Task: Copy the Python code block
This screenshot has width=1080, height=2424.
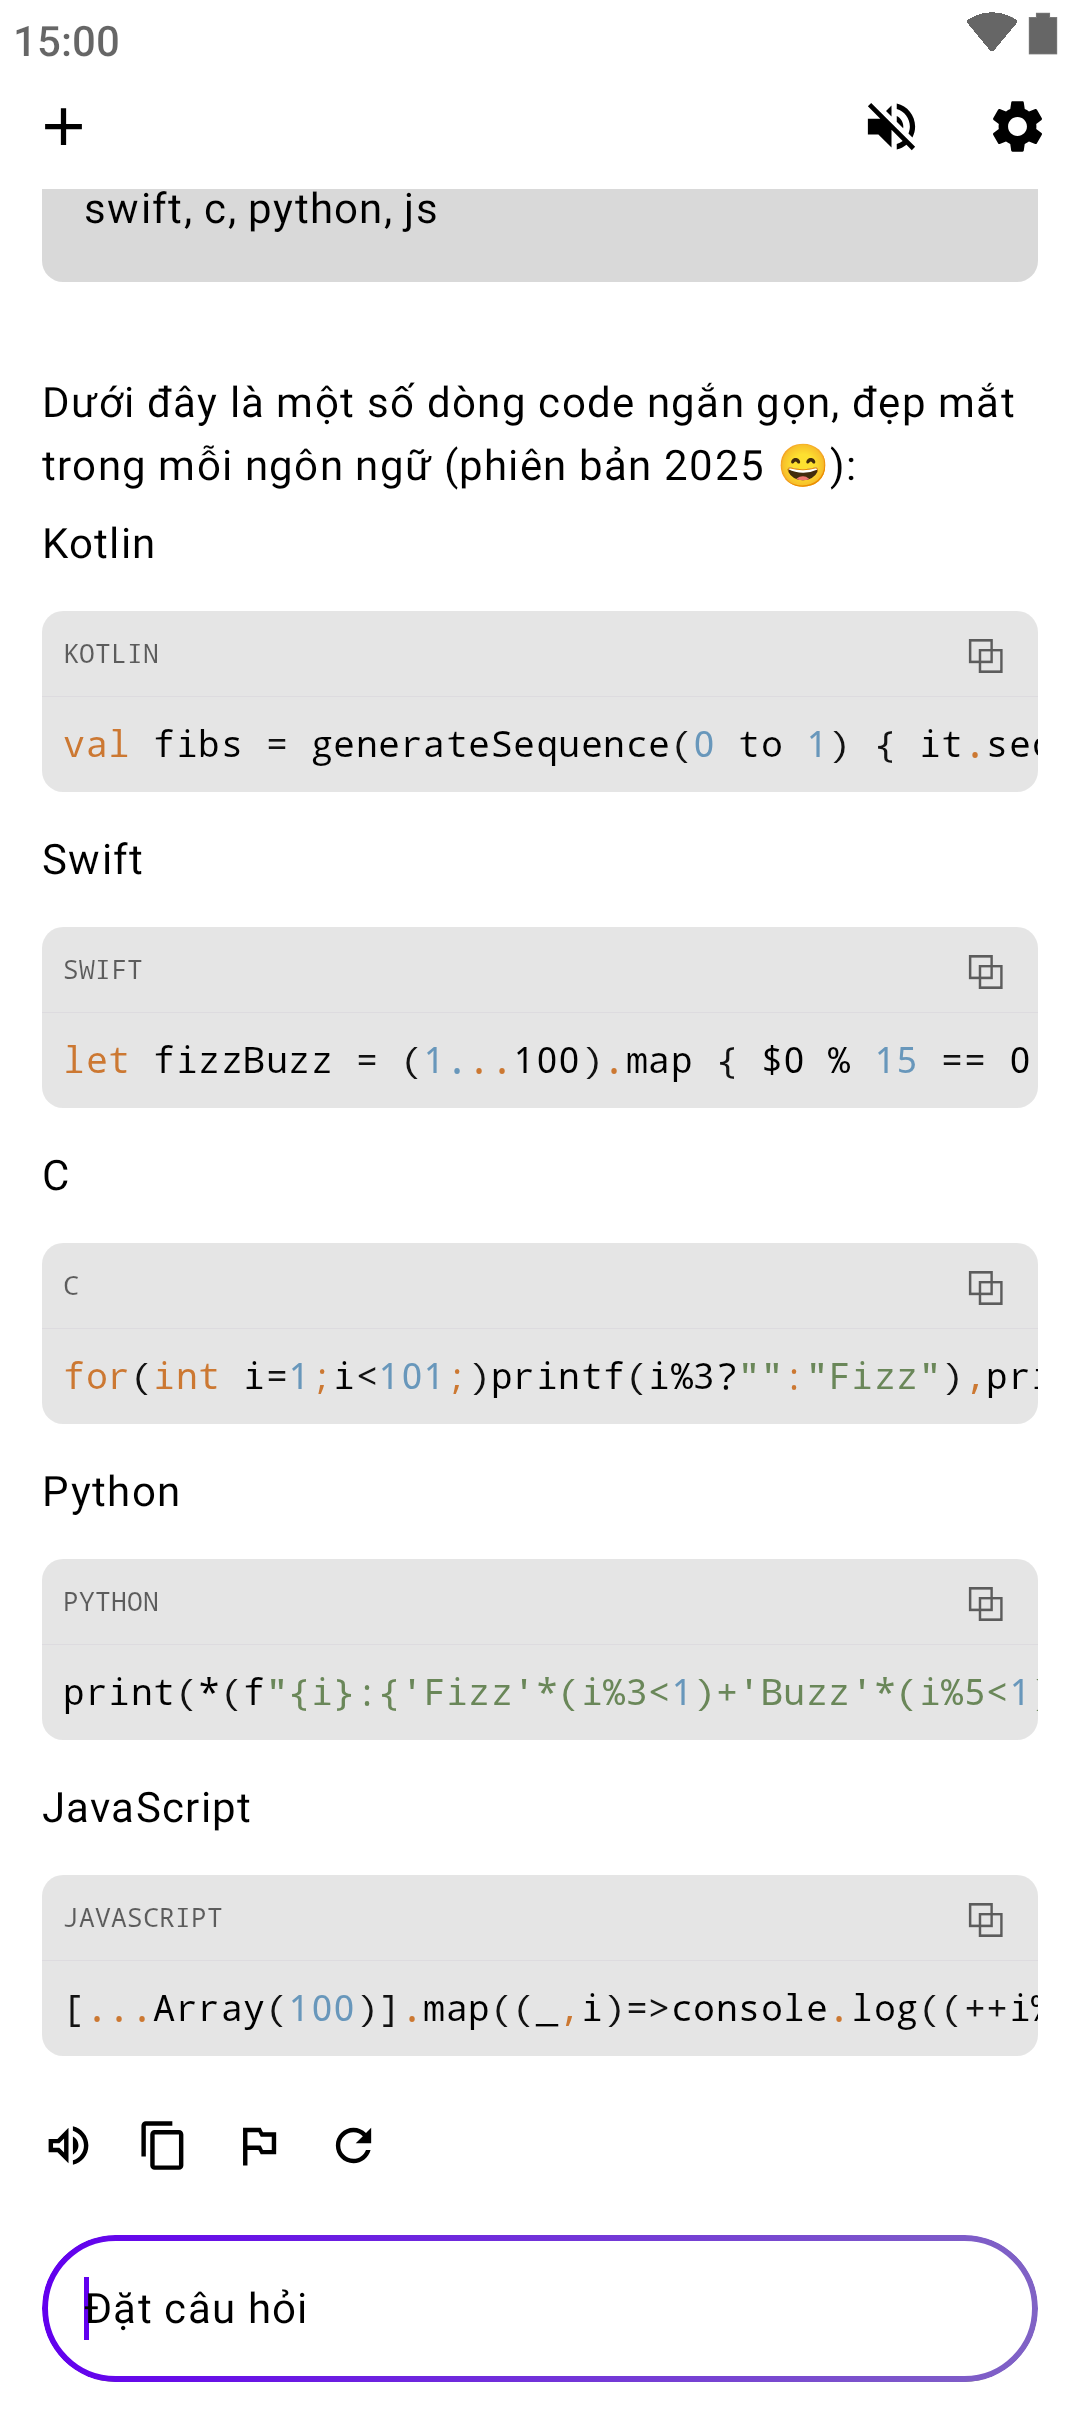Action: pyautogui.click(x=985, y=1603)
